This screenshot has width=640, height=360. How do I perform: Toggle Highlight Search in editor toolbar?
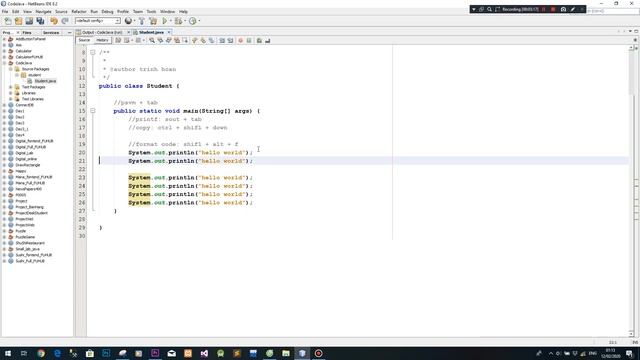[x=177, y=40]
